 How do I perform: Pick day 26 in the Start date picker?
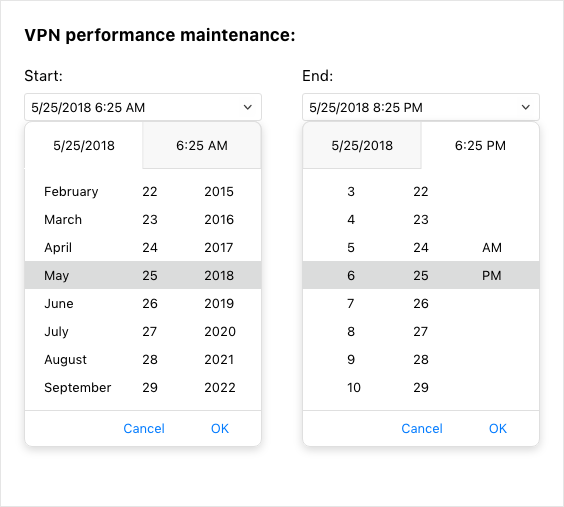tap(150, 303)
